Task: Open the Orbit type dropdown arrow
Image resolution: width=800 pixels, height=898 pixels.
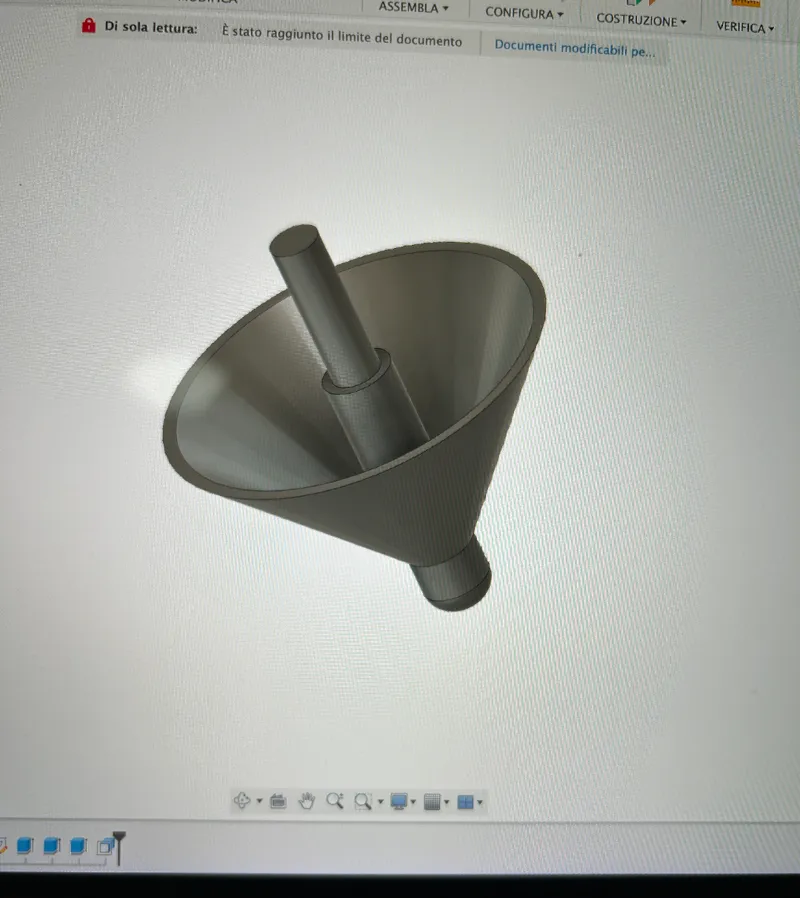Action: [x=259, y=801]
